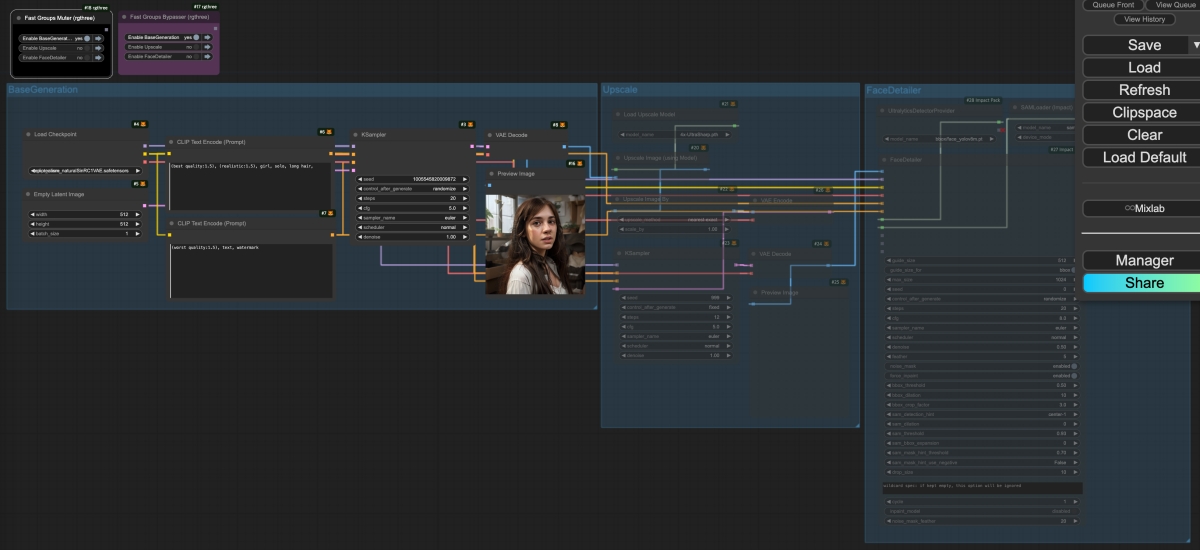Toggle Enable Upscale in Fast Groups Muter
Screen dimensions: 1200x550
(x=87, y=48)
